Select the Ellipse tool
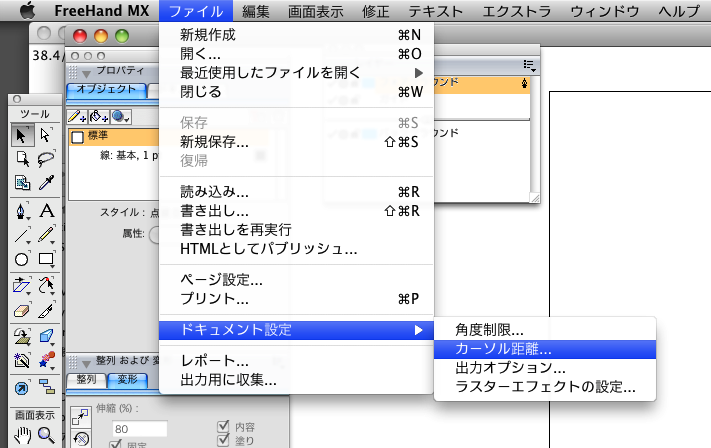Image resolution: width=711 pixels, height=448 pixels. [x=21, y=259]
